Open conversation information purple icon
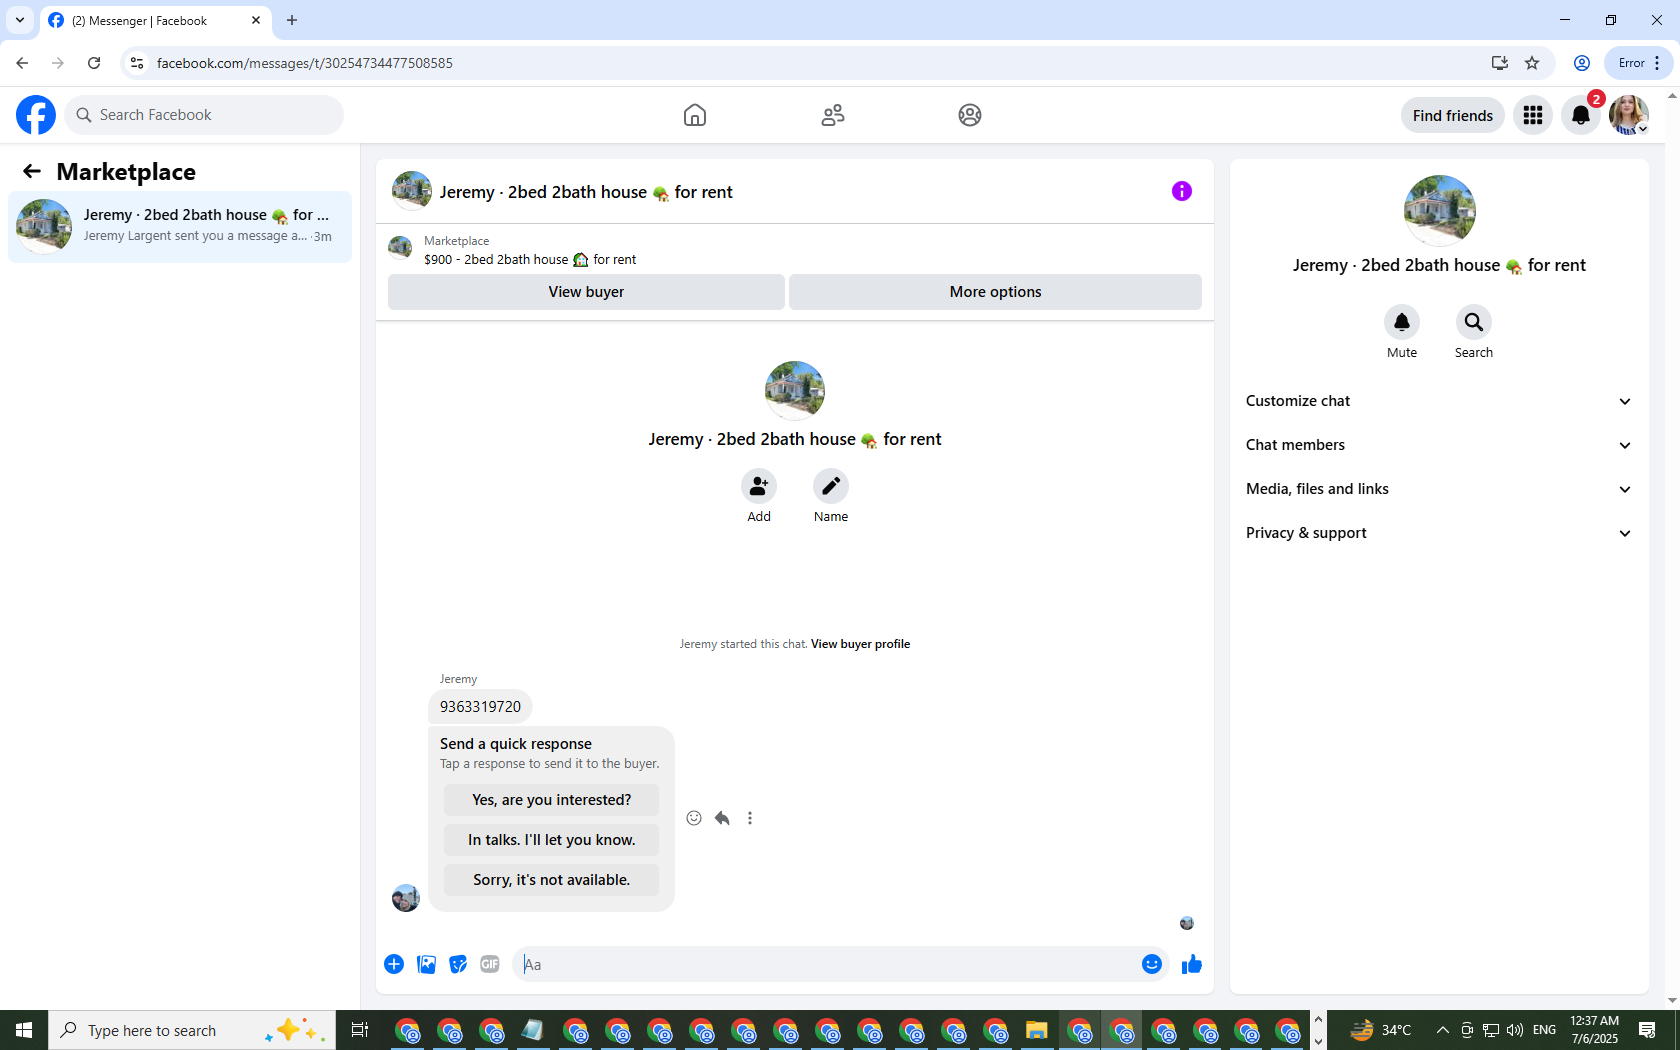Image resolution: width=1680 pixels, height=1050 pixels. 1182,191
